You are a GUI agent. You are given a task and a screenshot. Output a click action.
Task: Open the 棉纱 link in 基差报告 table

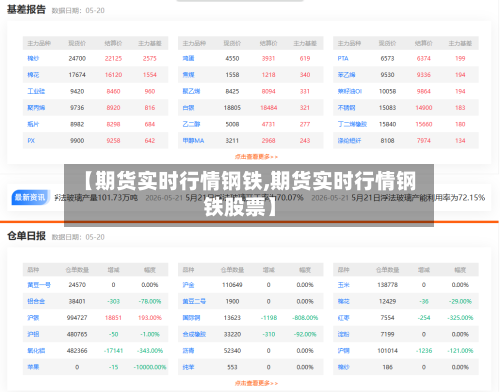tap(33, 58)
